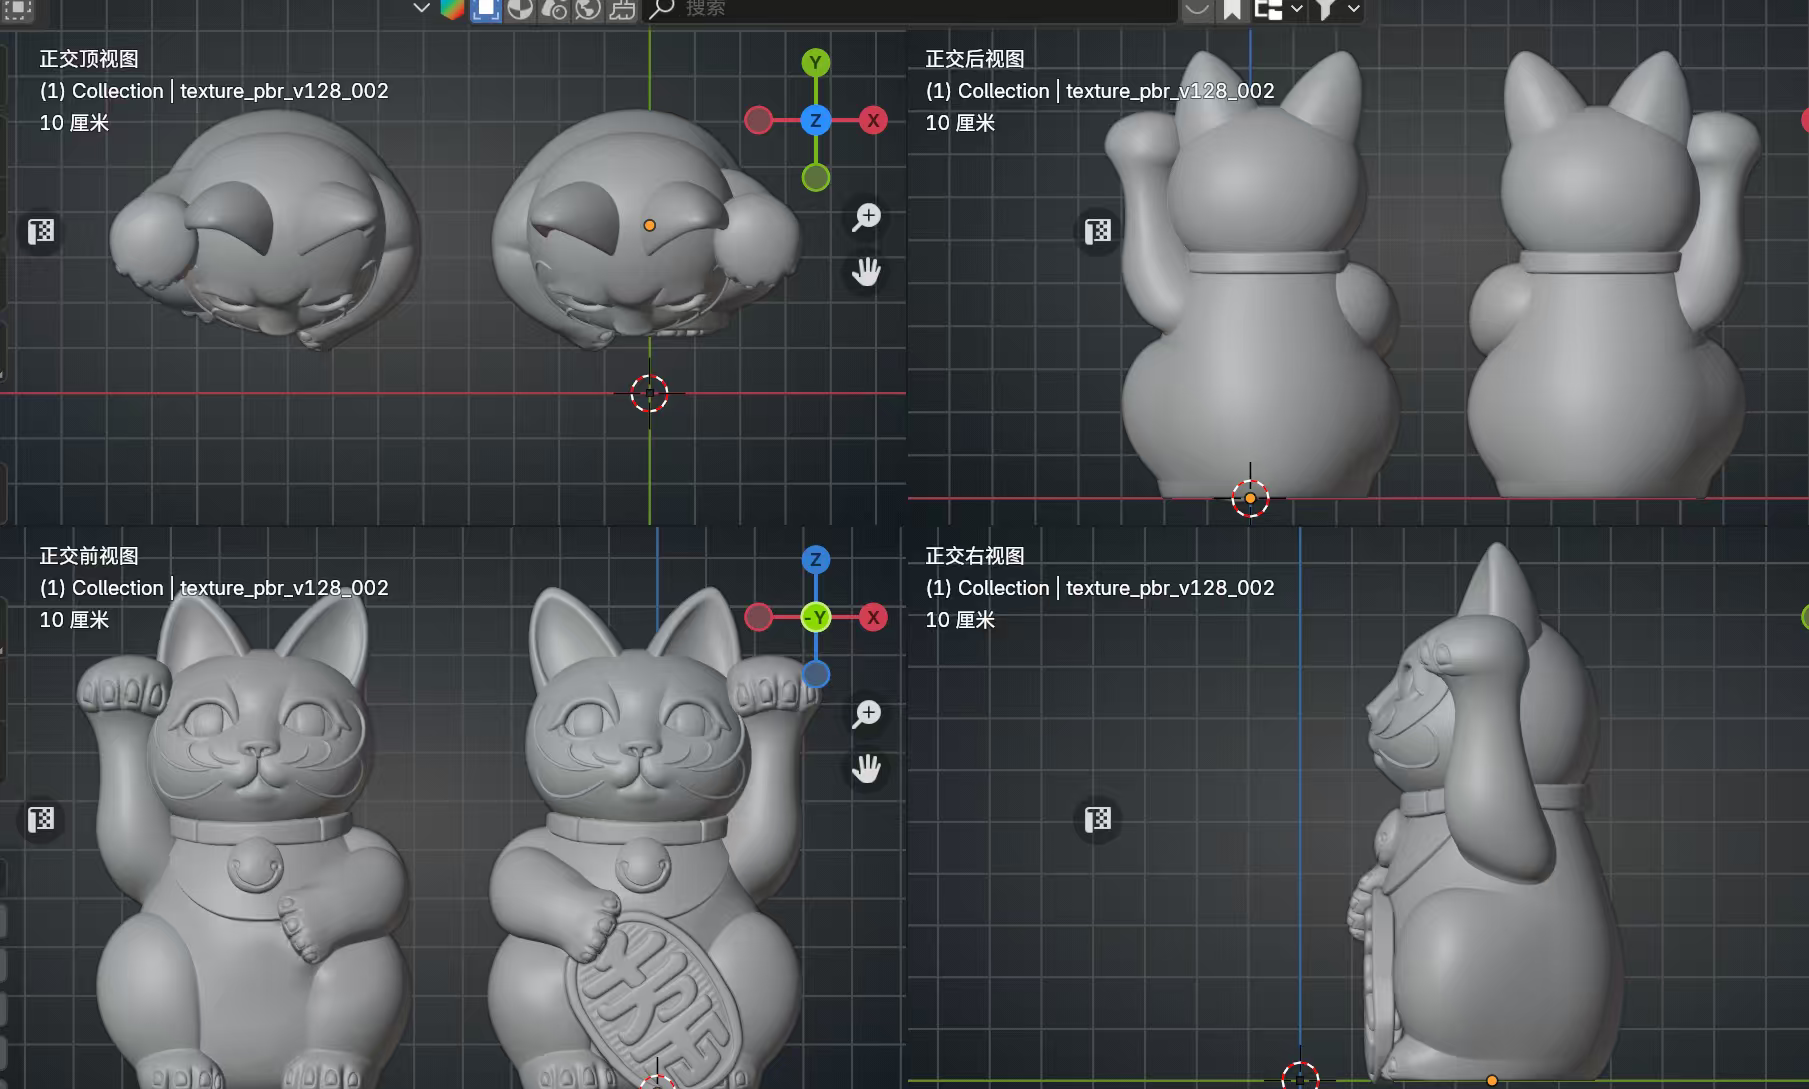The height and width of the screenshot is (1089, 1809).
Task: Click the texture paint brush icon in the header
Action: 623,10
